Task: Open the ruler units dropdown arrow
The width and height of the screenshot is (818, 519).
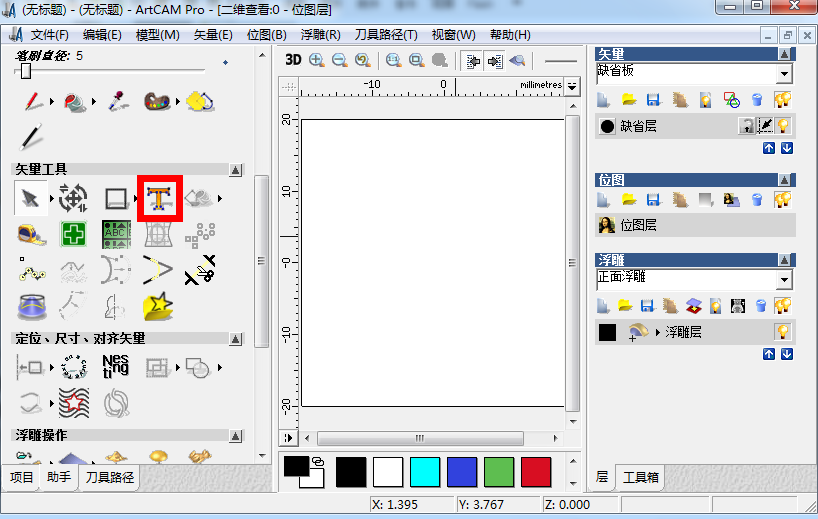Action: click(x=572, y=86)
